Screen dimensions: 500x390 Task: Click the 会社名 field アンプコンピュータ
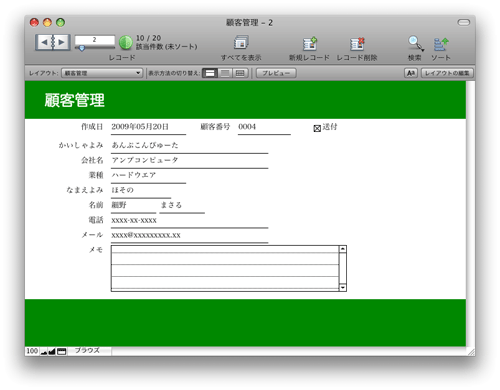pos(189,161)
